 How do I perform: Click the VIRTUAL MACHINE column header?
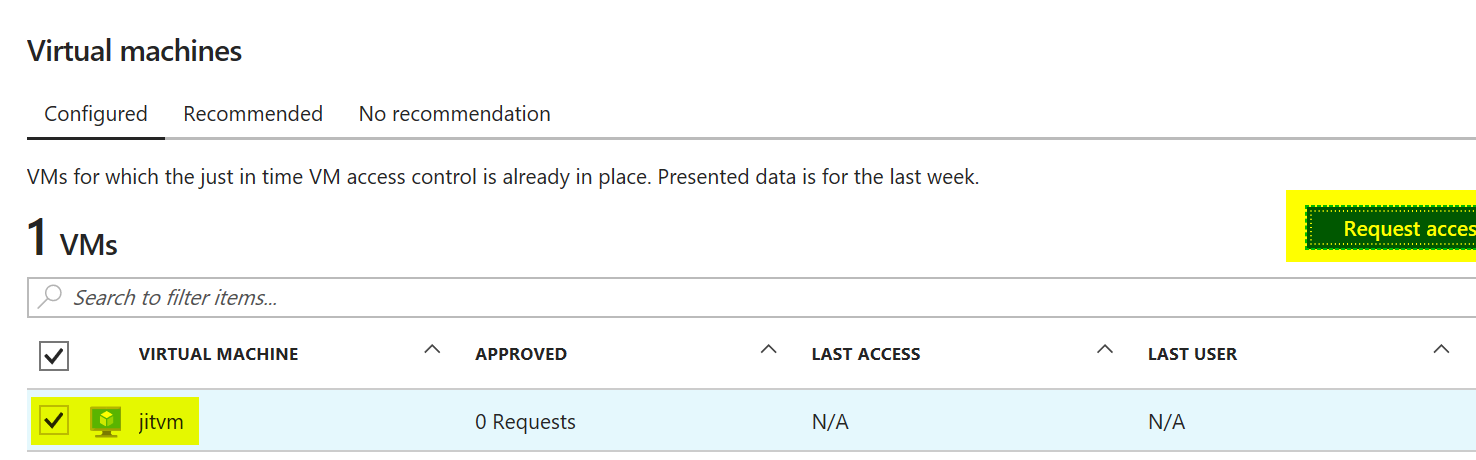click(218, 354)
